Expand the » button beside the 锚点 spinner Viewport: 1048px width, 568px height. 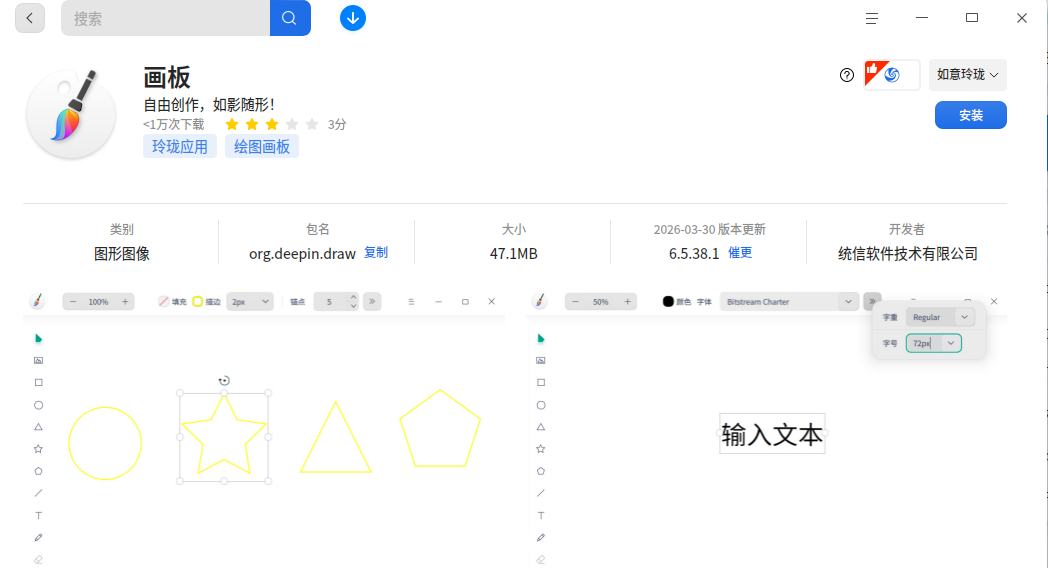(x=372, y=302)
